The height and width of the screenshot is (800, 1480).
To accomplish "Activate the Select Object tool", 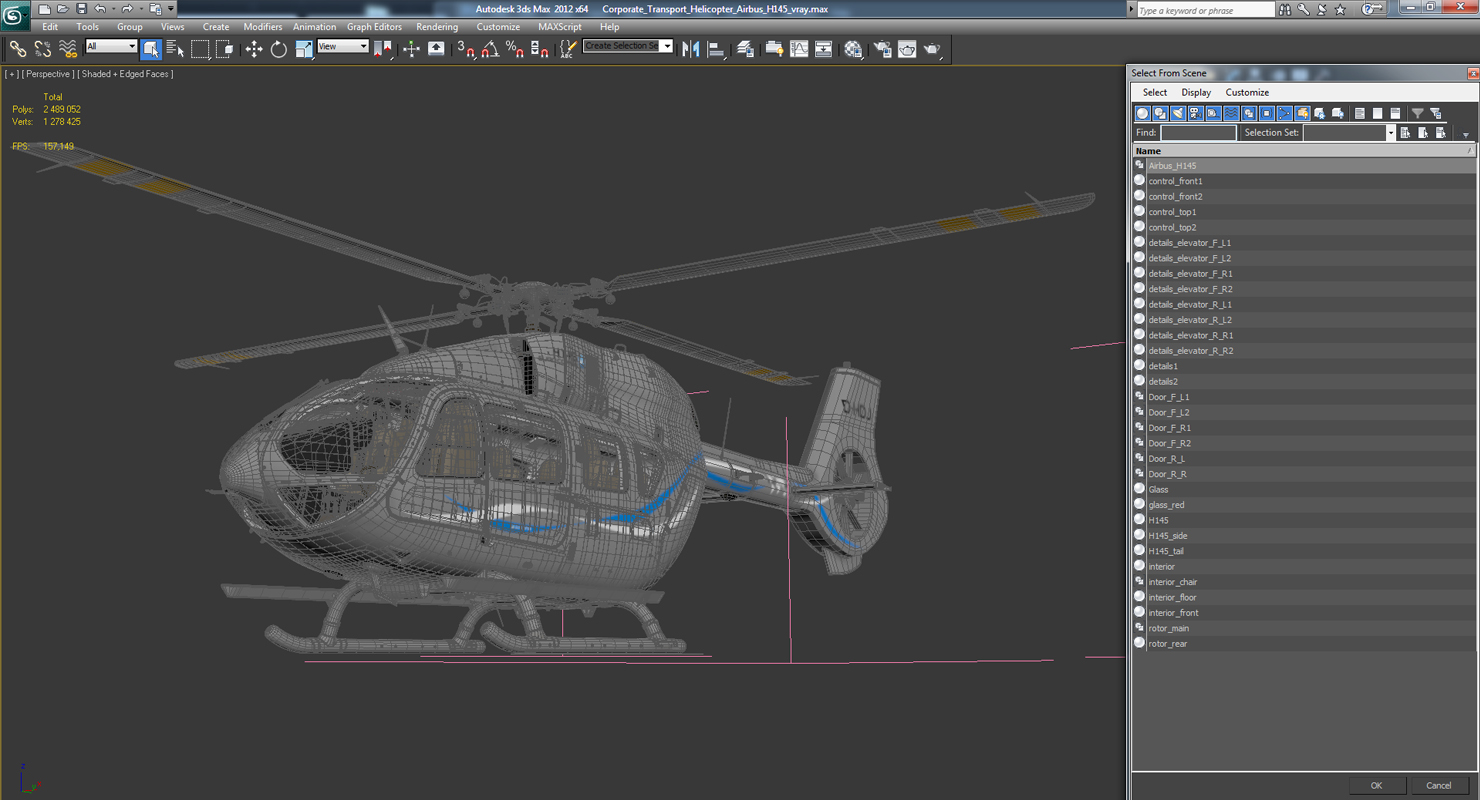I will (x=151, y=48).
